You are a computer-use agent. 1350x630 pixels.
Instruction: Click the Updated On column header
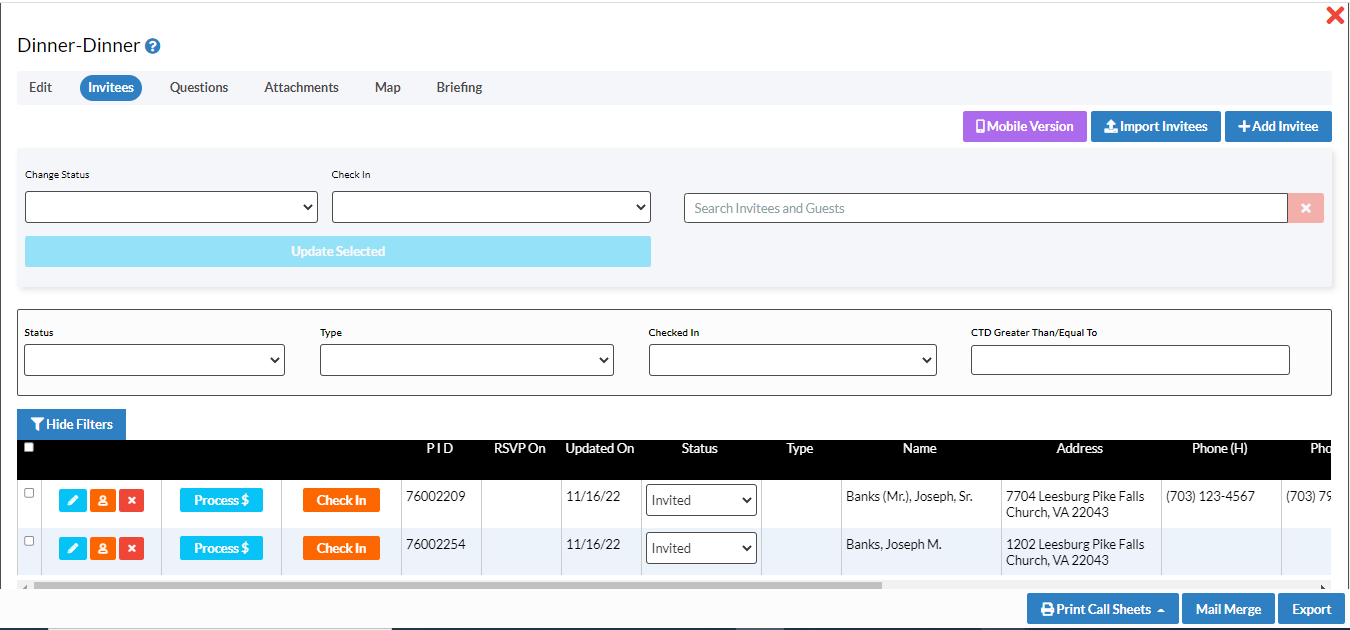tap(600, 448)
